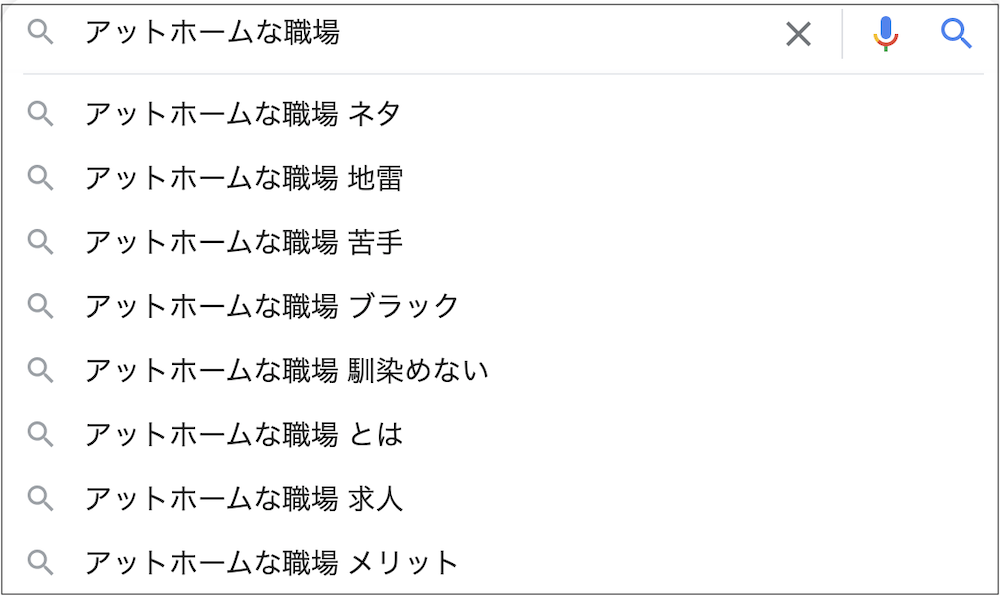Screen dimensions: 1000x595
Task: Select suggestion アットホームな職場 地雷
Action: click(x=500, y=178)
